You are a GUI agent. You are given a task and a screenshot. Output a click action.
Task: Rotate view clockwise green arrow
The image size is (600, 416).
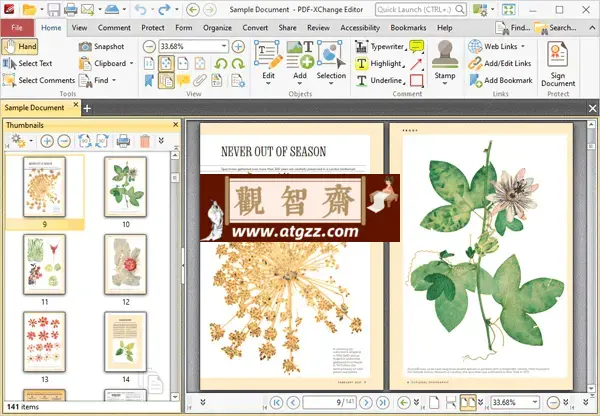[x=238, y=64]
